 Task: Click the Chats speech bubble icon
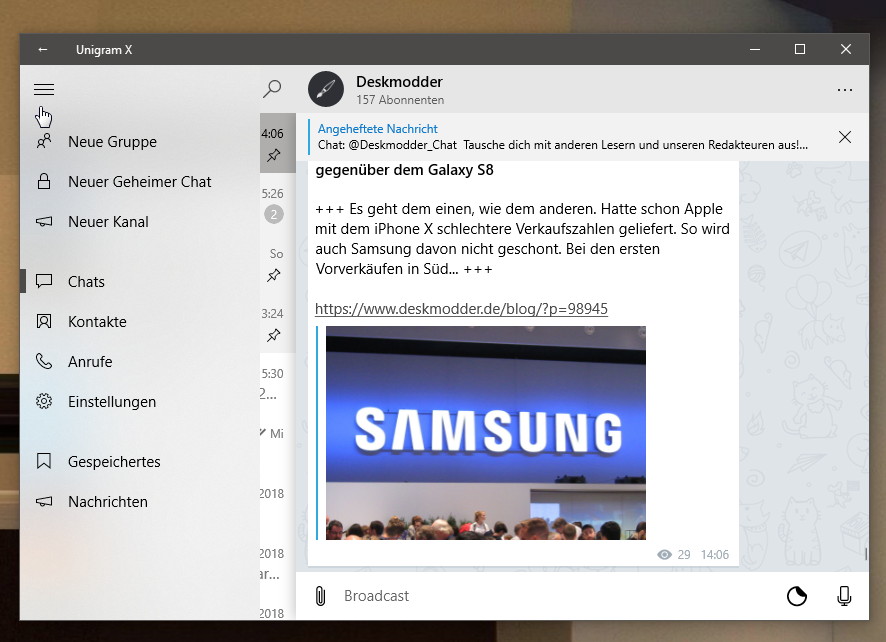[x=44, y=281]
